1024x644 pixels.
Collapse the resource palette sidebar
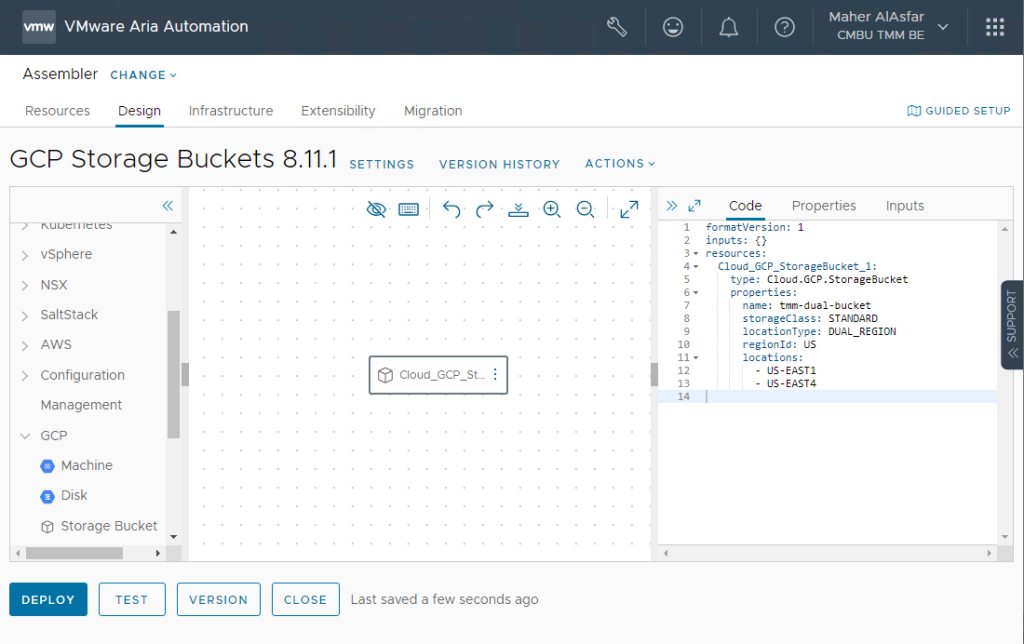tap(168, 205)
